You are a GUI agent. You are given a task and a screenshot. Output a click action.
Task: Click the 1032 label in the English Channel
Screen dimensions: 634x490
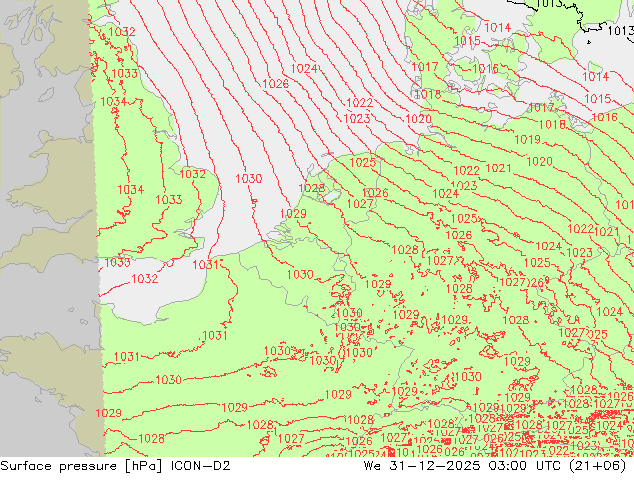[x=145, y=279]
